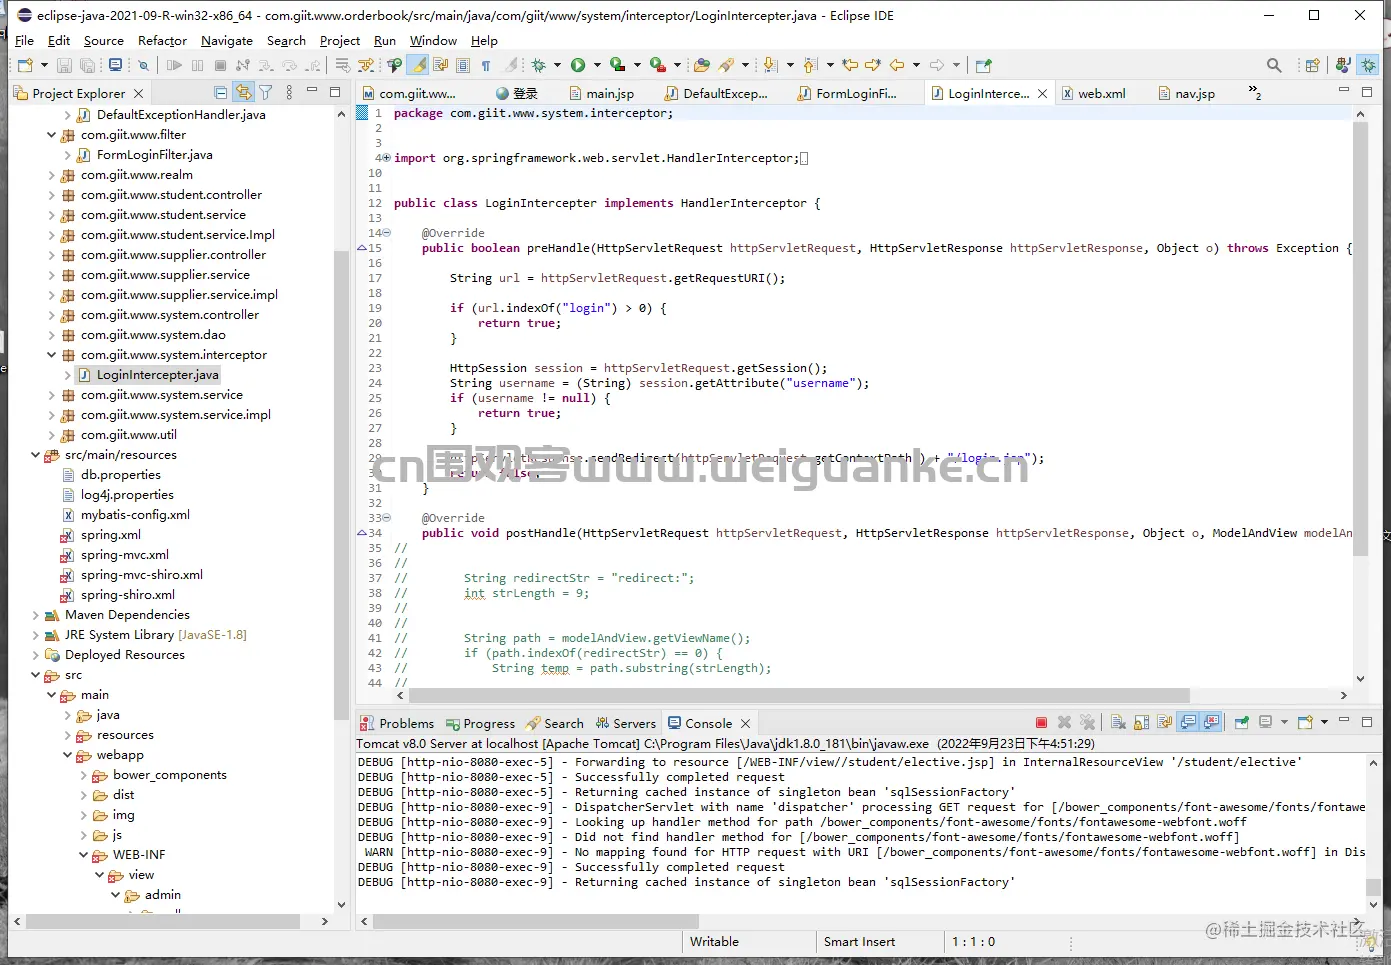1391x965 pixels.
Task: Toggle Block Selection Mode icon
Action: tap(463, 65)
